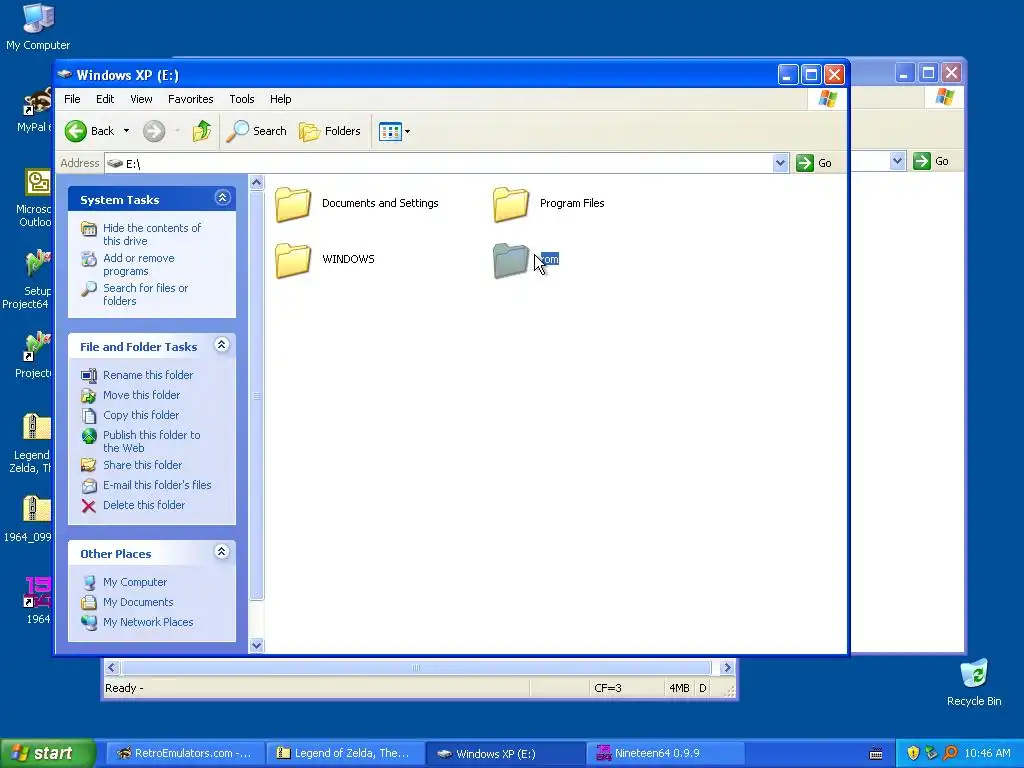Open the View menu
1024x768 pixels.
[141, 99]
